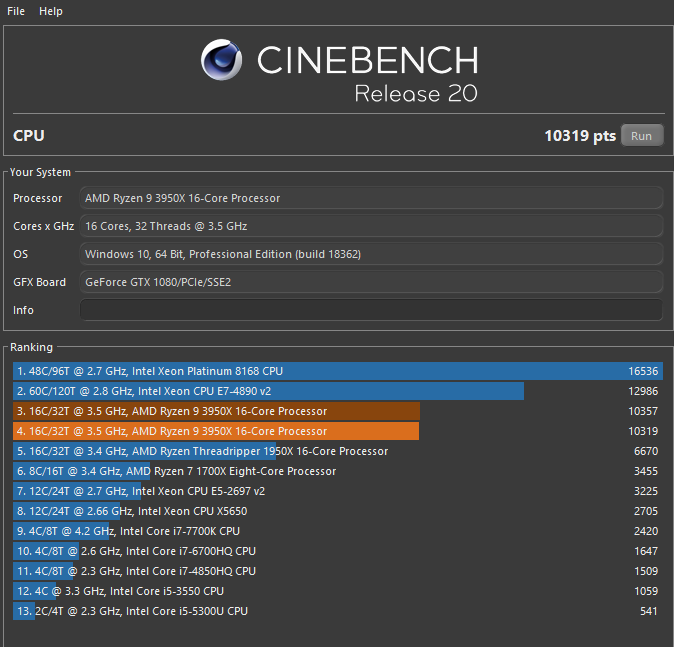The image size is (674, 647).
Task: Click the Ranking group label
Action: point(31,347)
